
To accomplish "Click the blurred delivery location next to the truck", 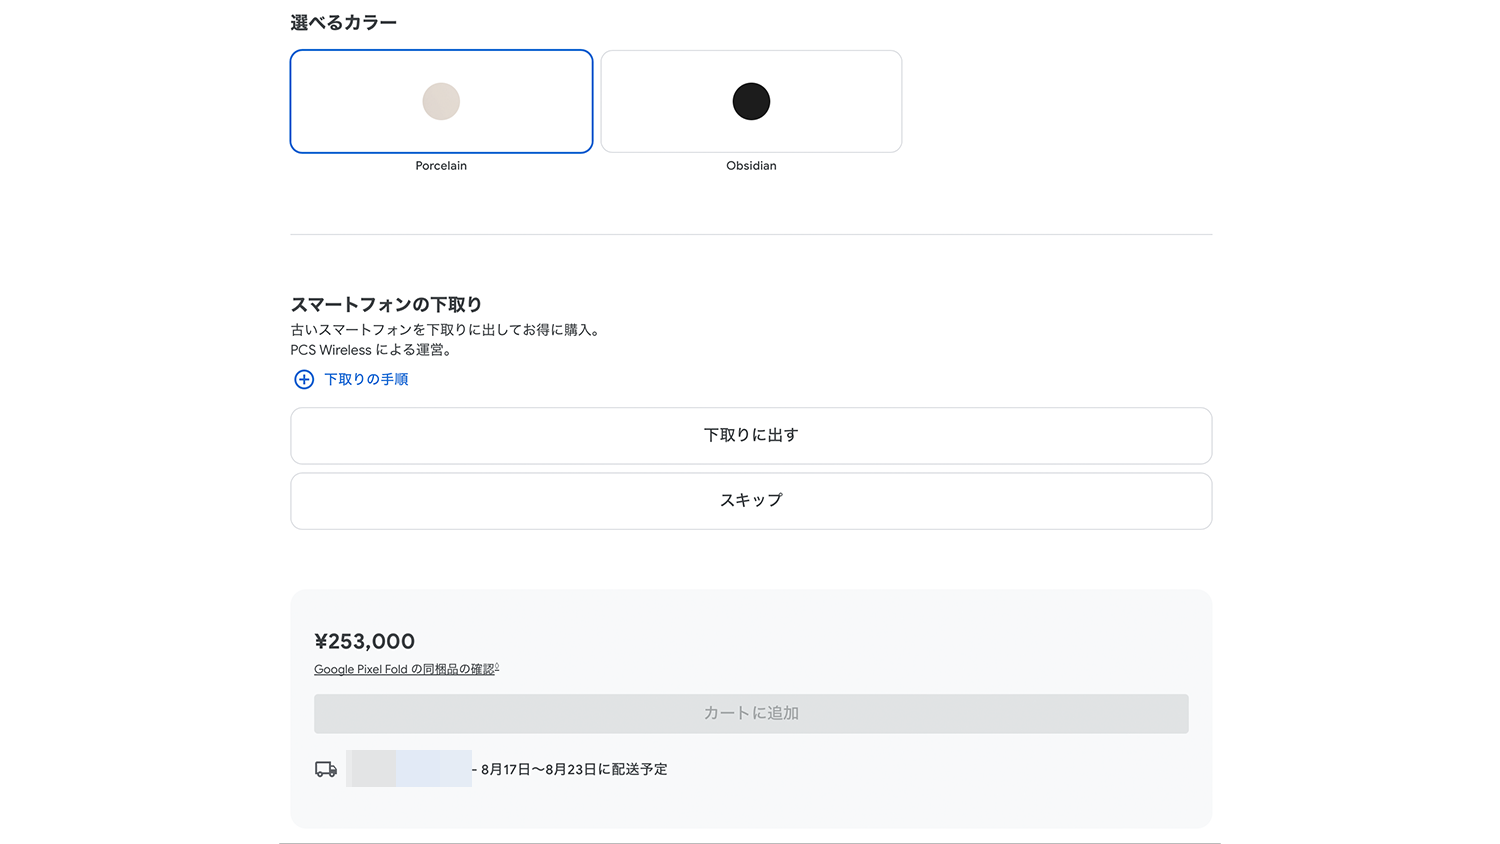I will 409,769.
